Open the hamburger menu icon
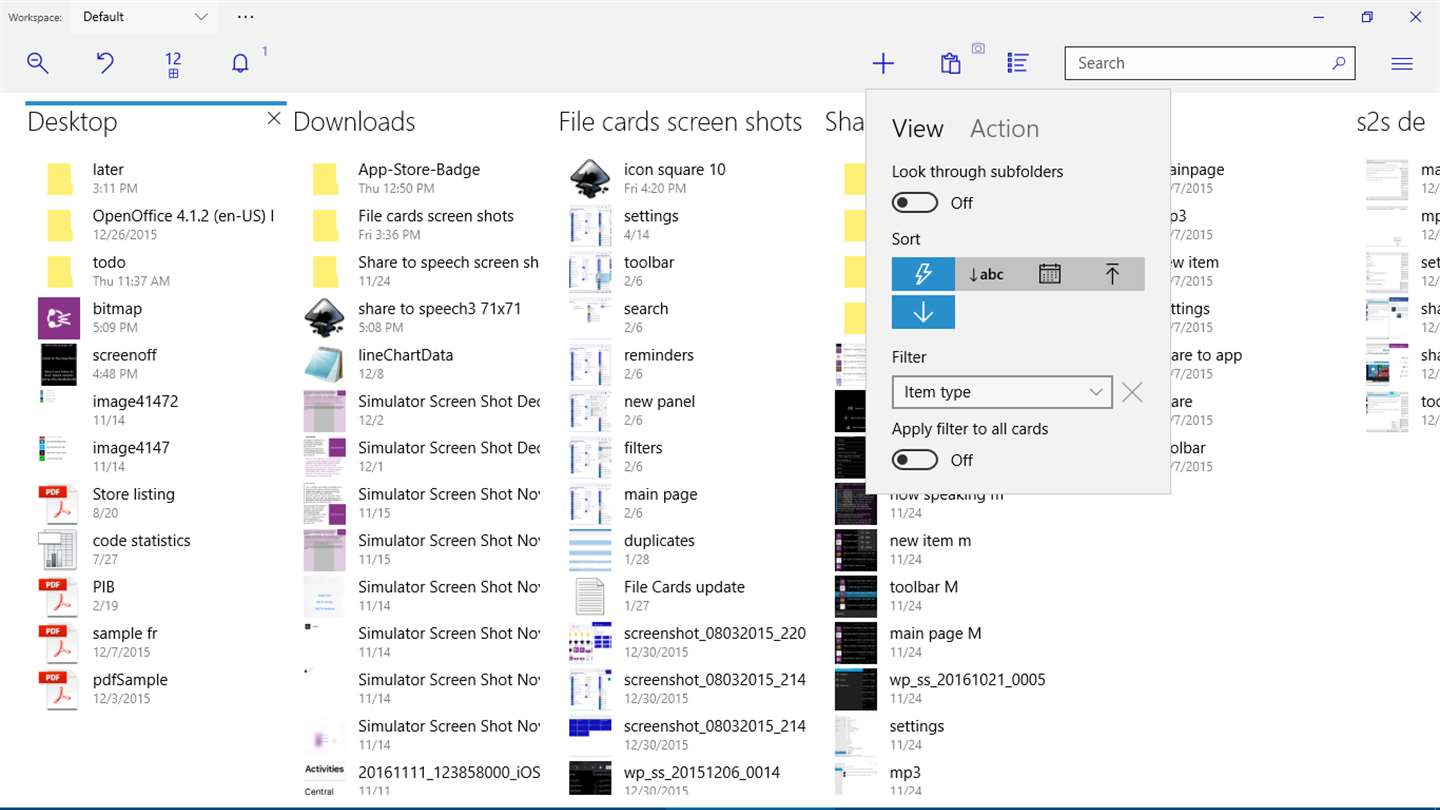The height and width of the screenshot is (810, 1440). pyautogui.click(x=1402, y=64)
